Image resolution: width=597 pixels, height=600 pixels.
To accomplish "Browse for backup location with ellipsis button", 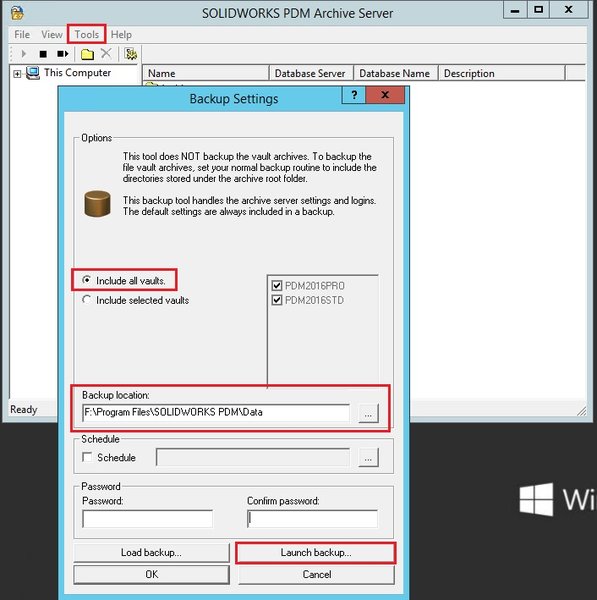I will (369, 413).
